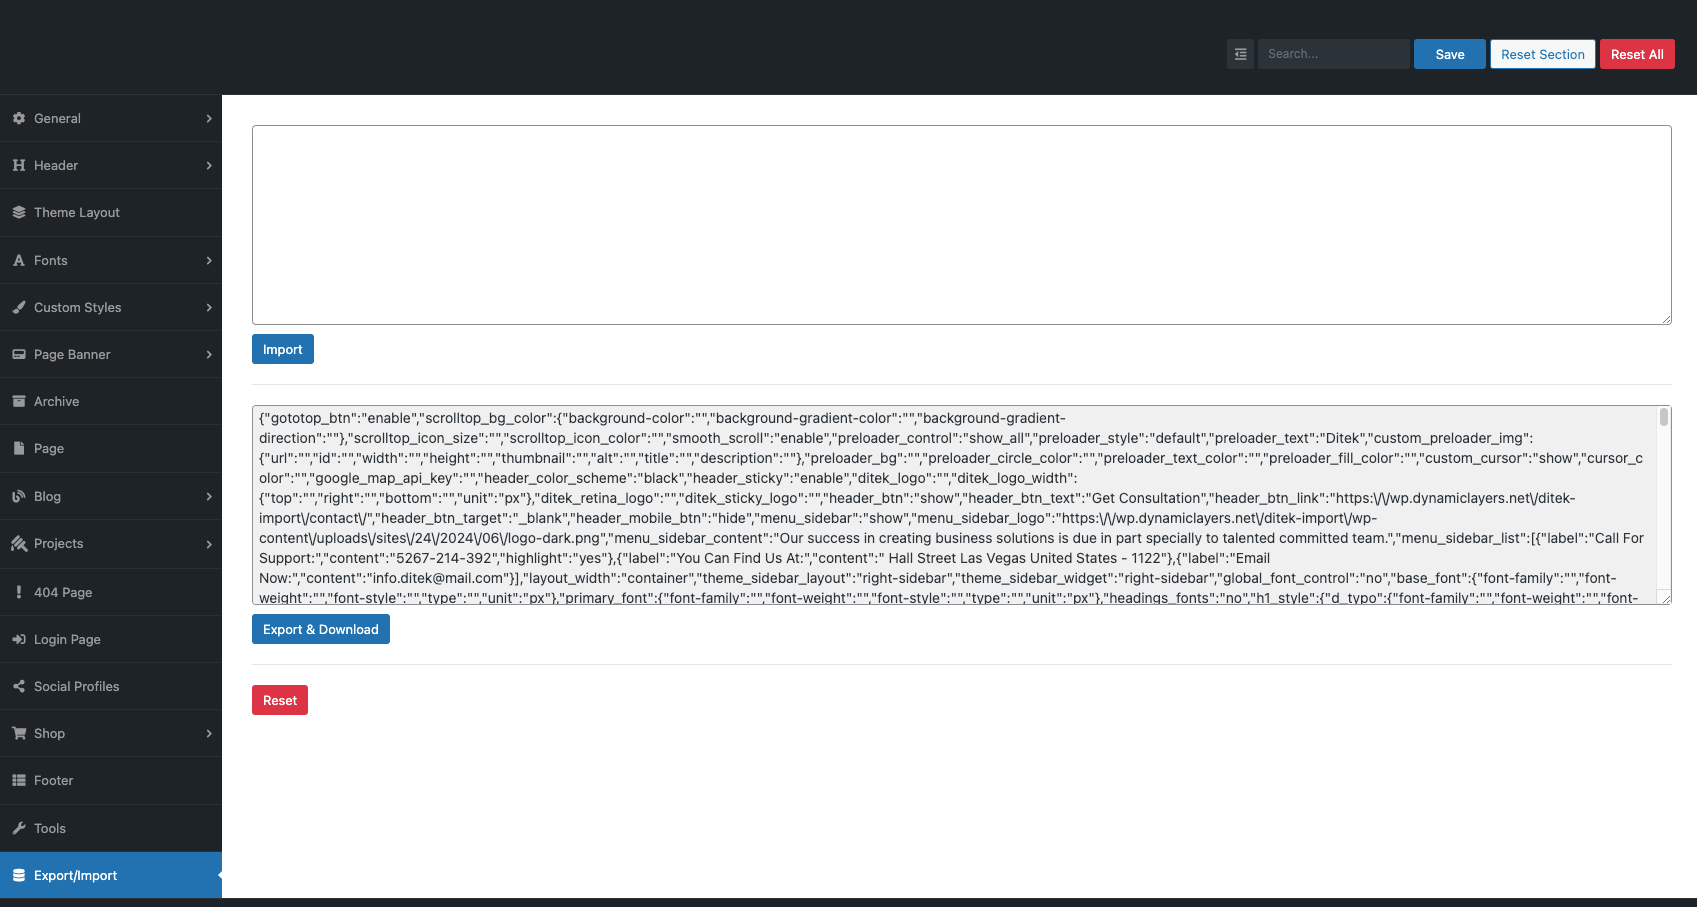This screenshot has width=1697, height=907.
Task: Click the Archive box icon
Action: coord(19,401)
